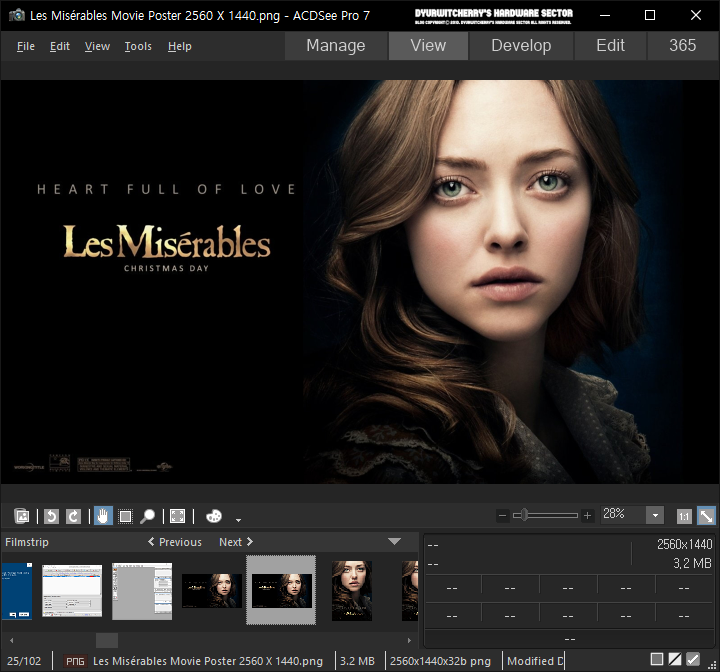Toggle Fit Image diagonal arrow button
The width and height of the screenshot is (720, 672).
706,516
